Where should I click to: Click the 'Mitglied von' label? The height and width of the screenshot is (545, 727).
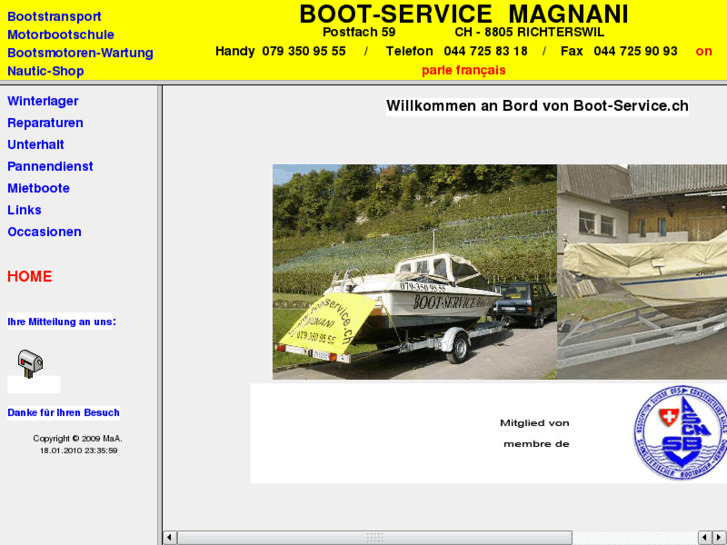(x=535, y=423)
